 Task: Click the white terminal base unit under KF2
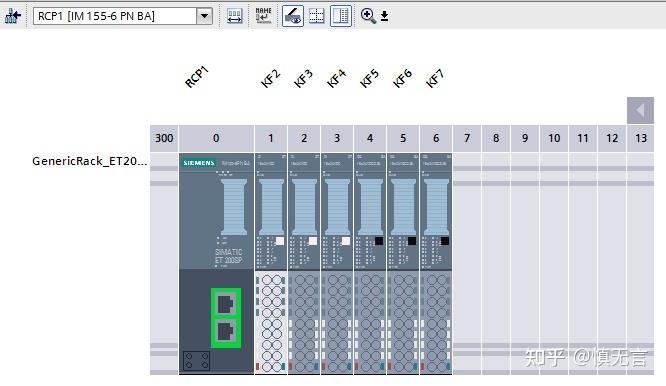(x=271, y=322)
